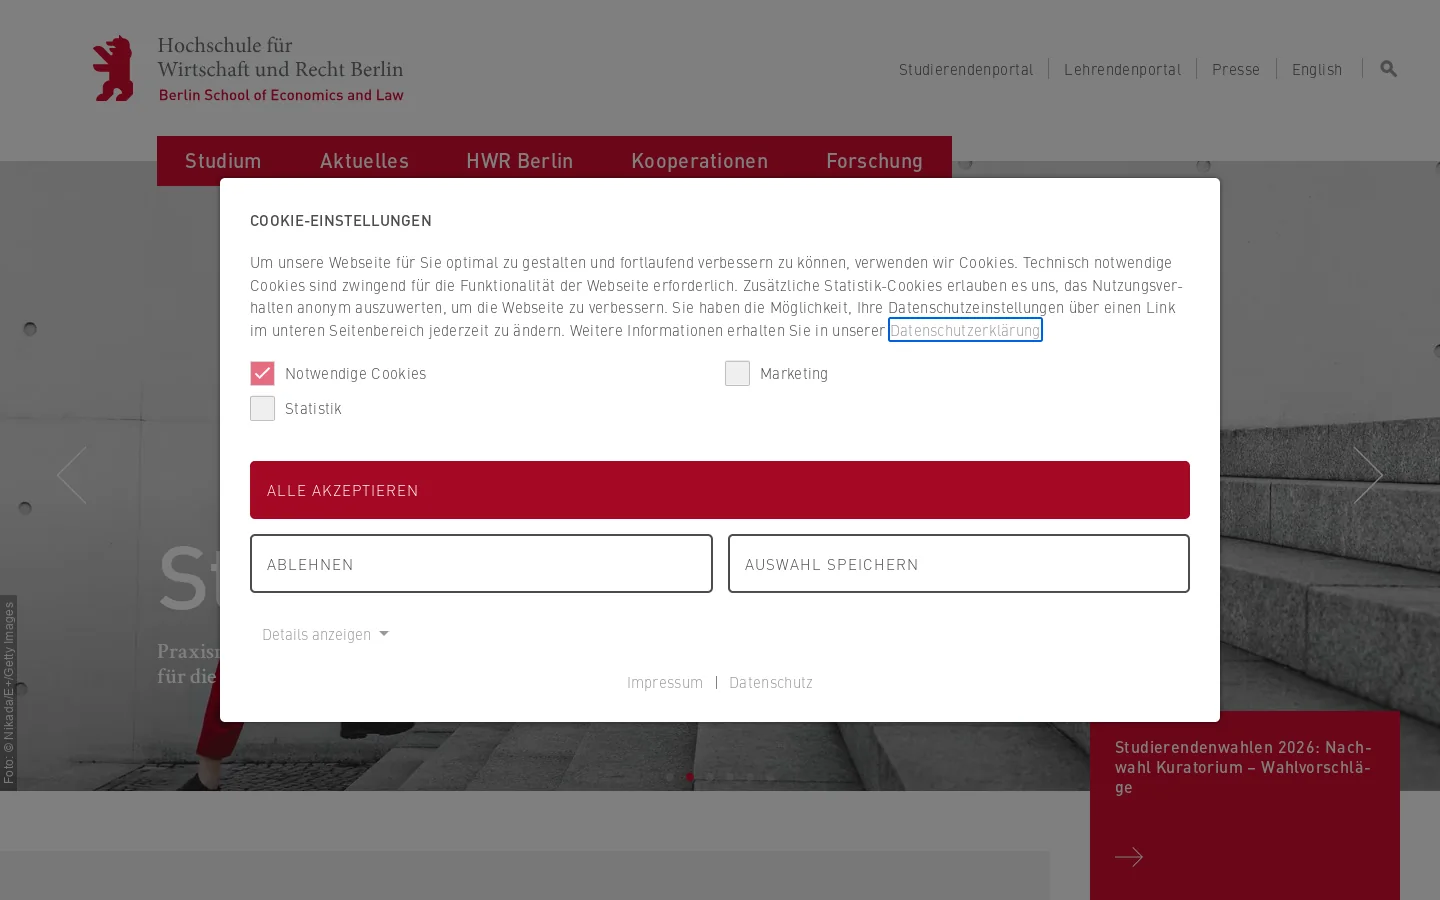Screen dimensions: 1440x900
Task: Open the Studium menu
Action: pos(223,161)
